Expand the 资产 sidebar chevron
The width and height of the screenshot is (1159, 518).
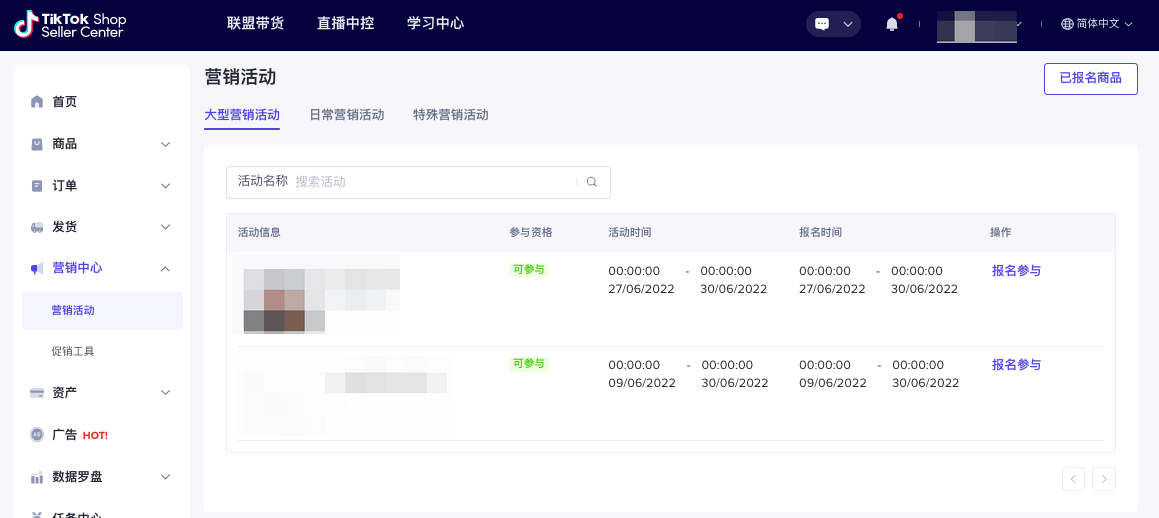pyautogui.click(x=166, y=392)
